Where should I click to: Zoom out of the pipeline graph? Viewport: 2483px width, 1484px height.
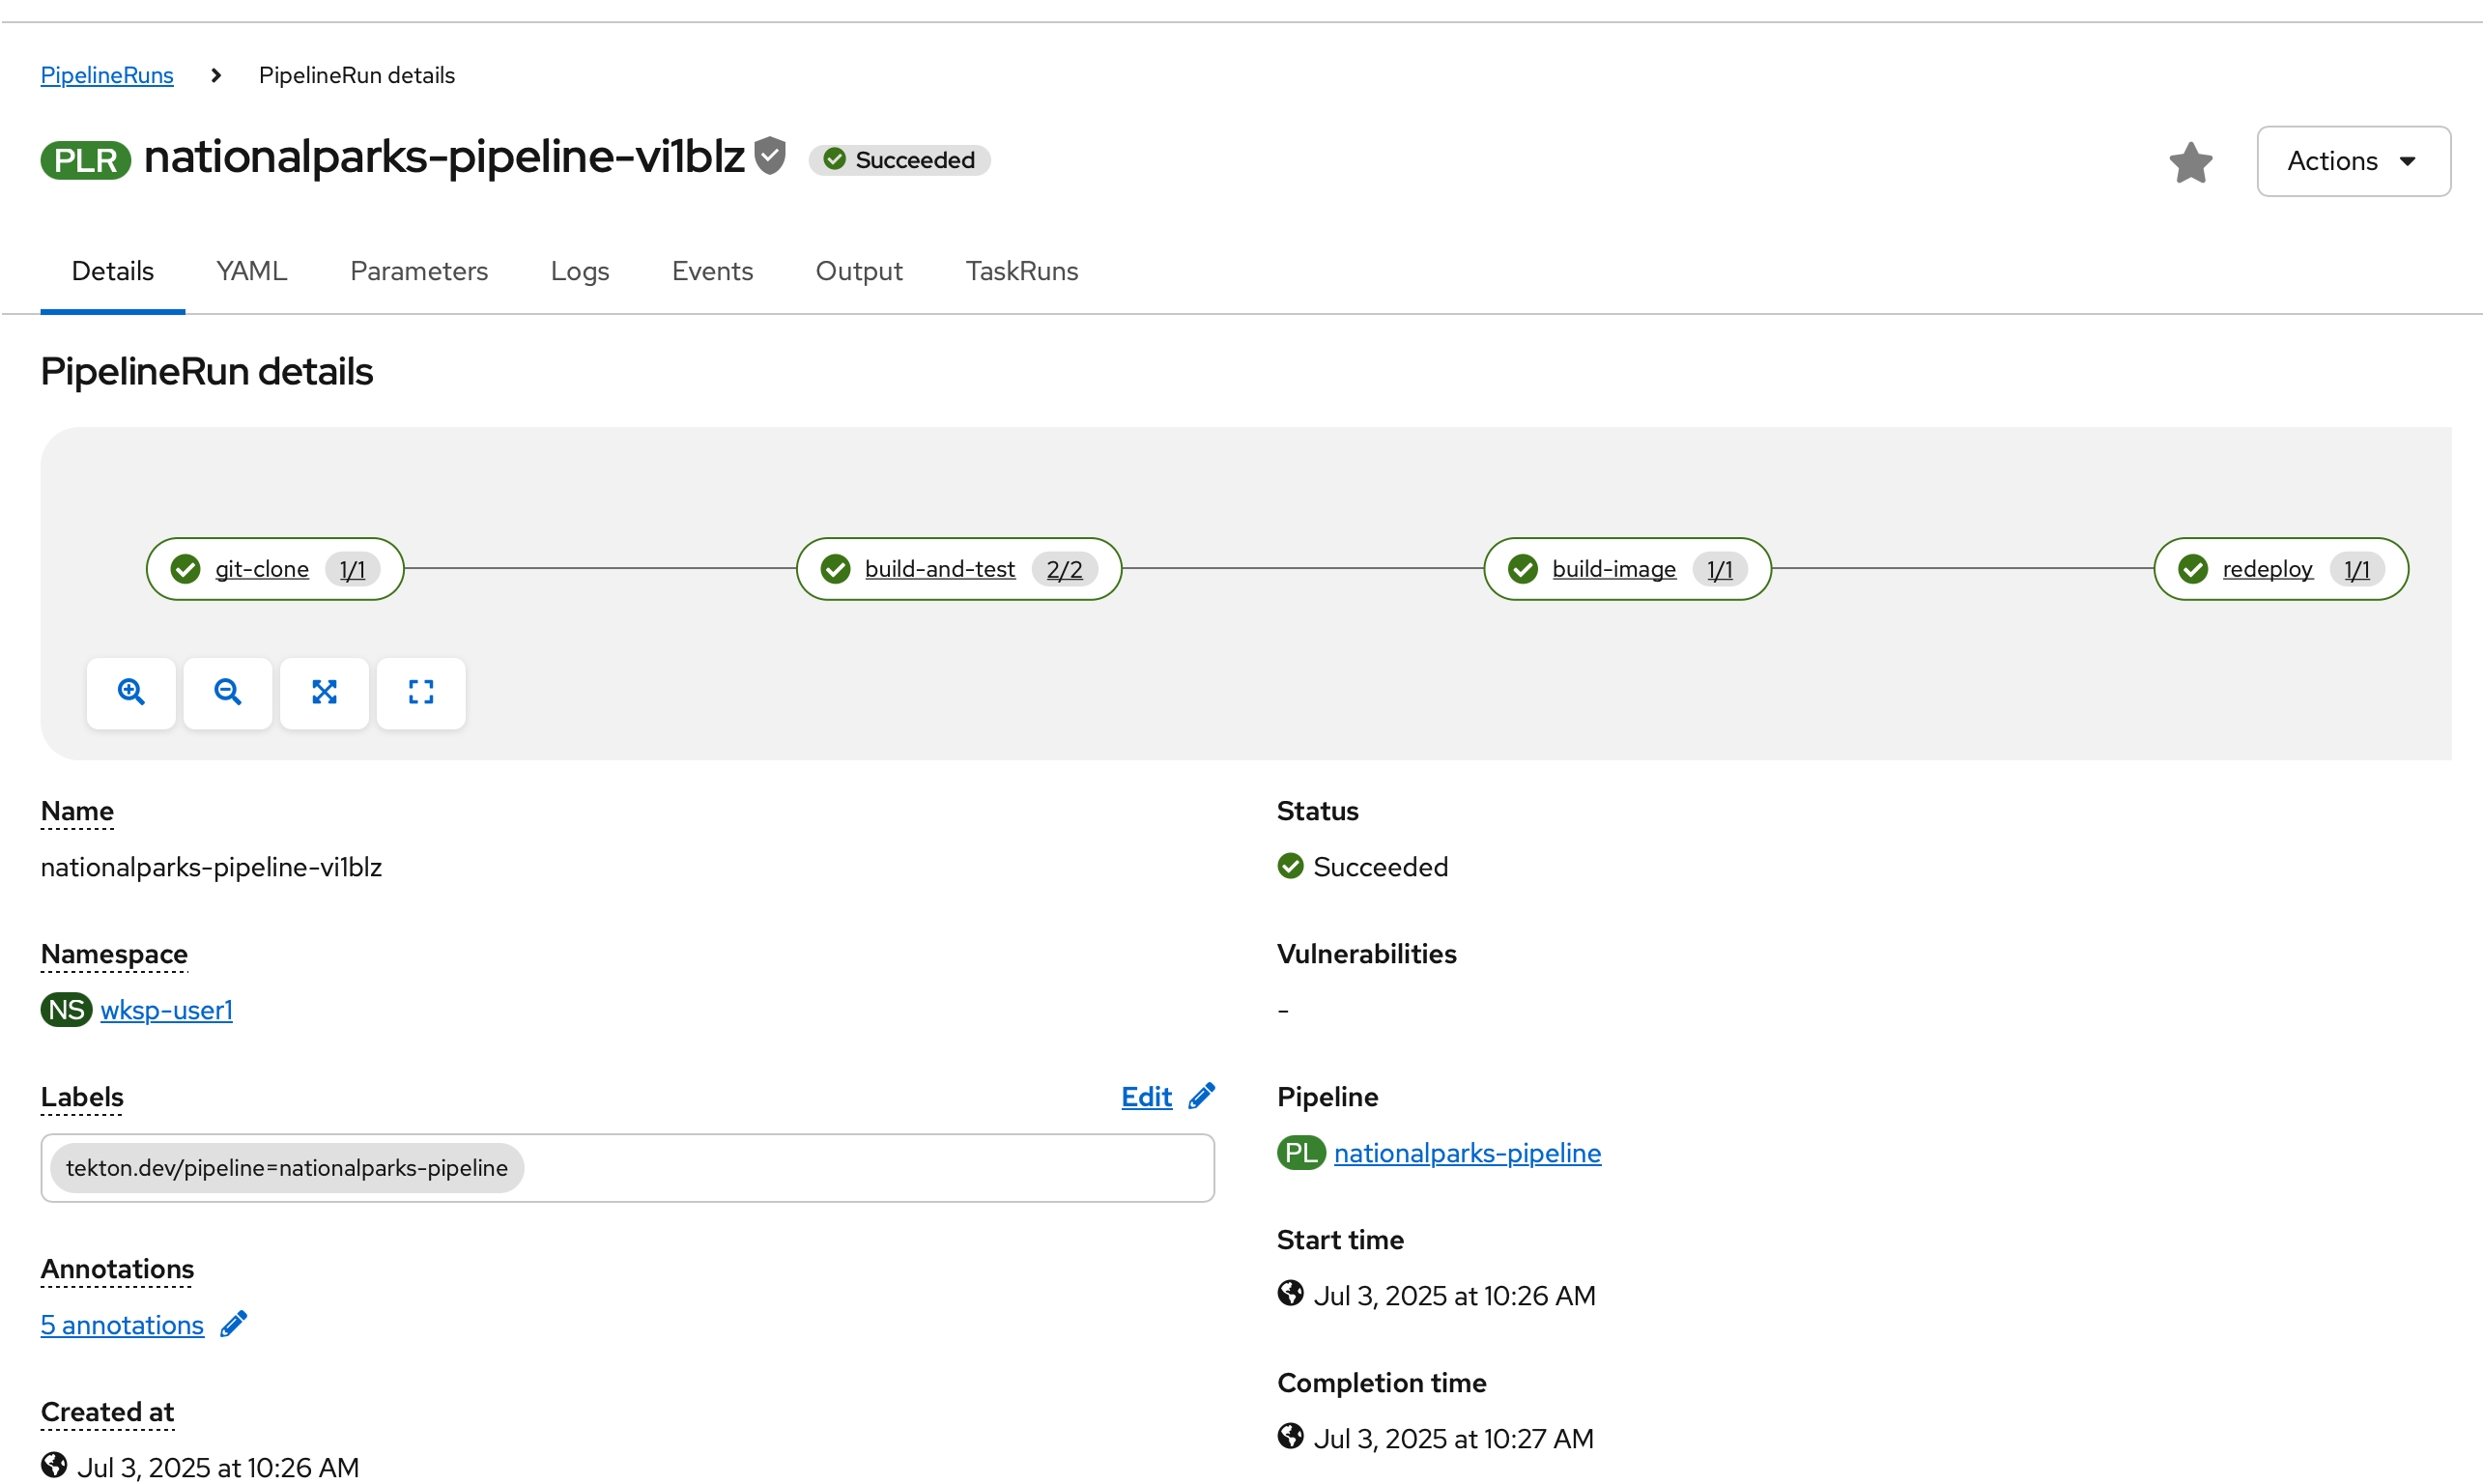click(x=228, y=692)
